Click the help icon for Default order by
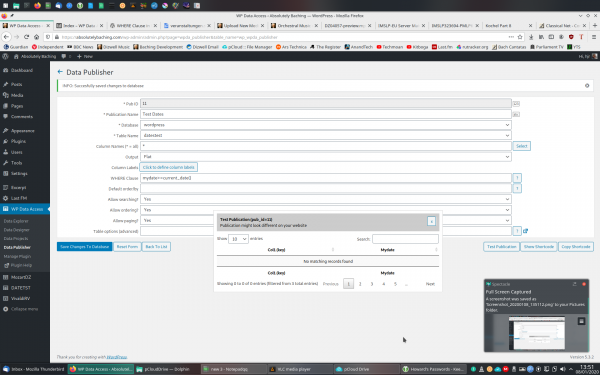Viewport: 600px width, 375px height. coord(517,189)
